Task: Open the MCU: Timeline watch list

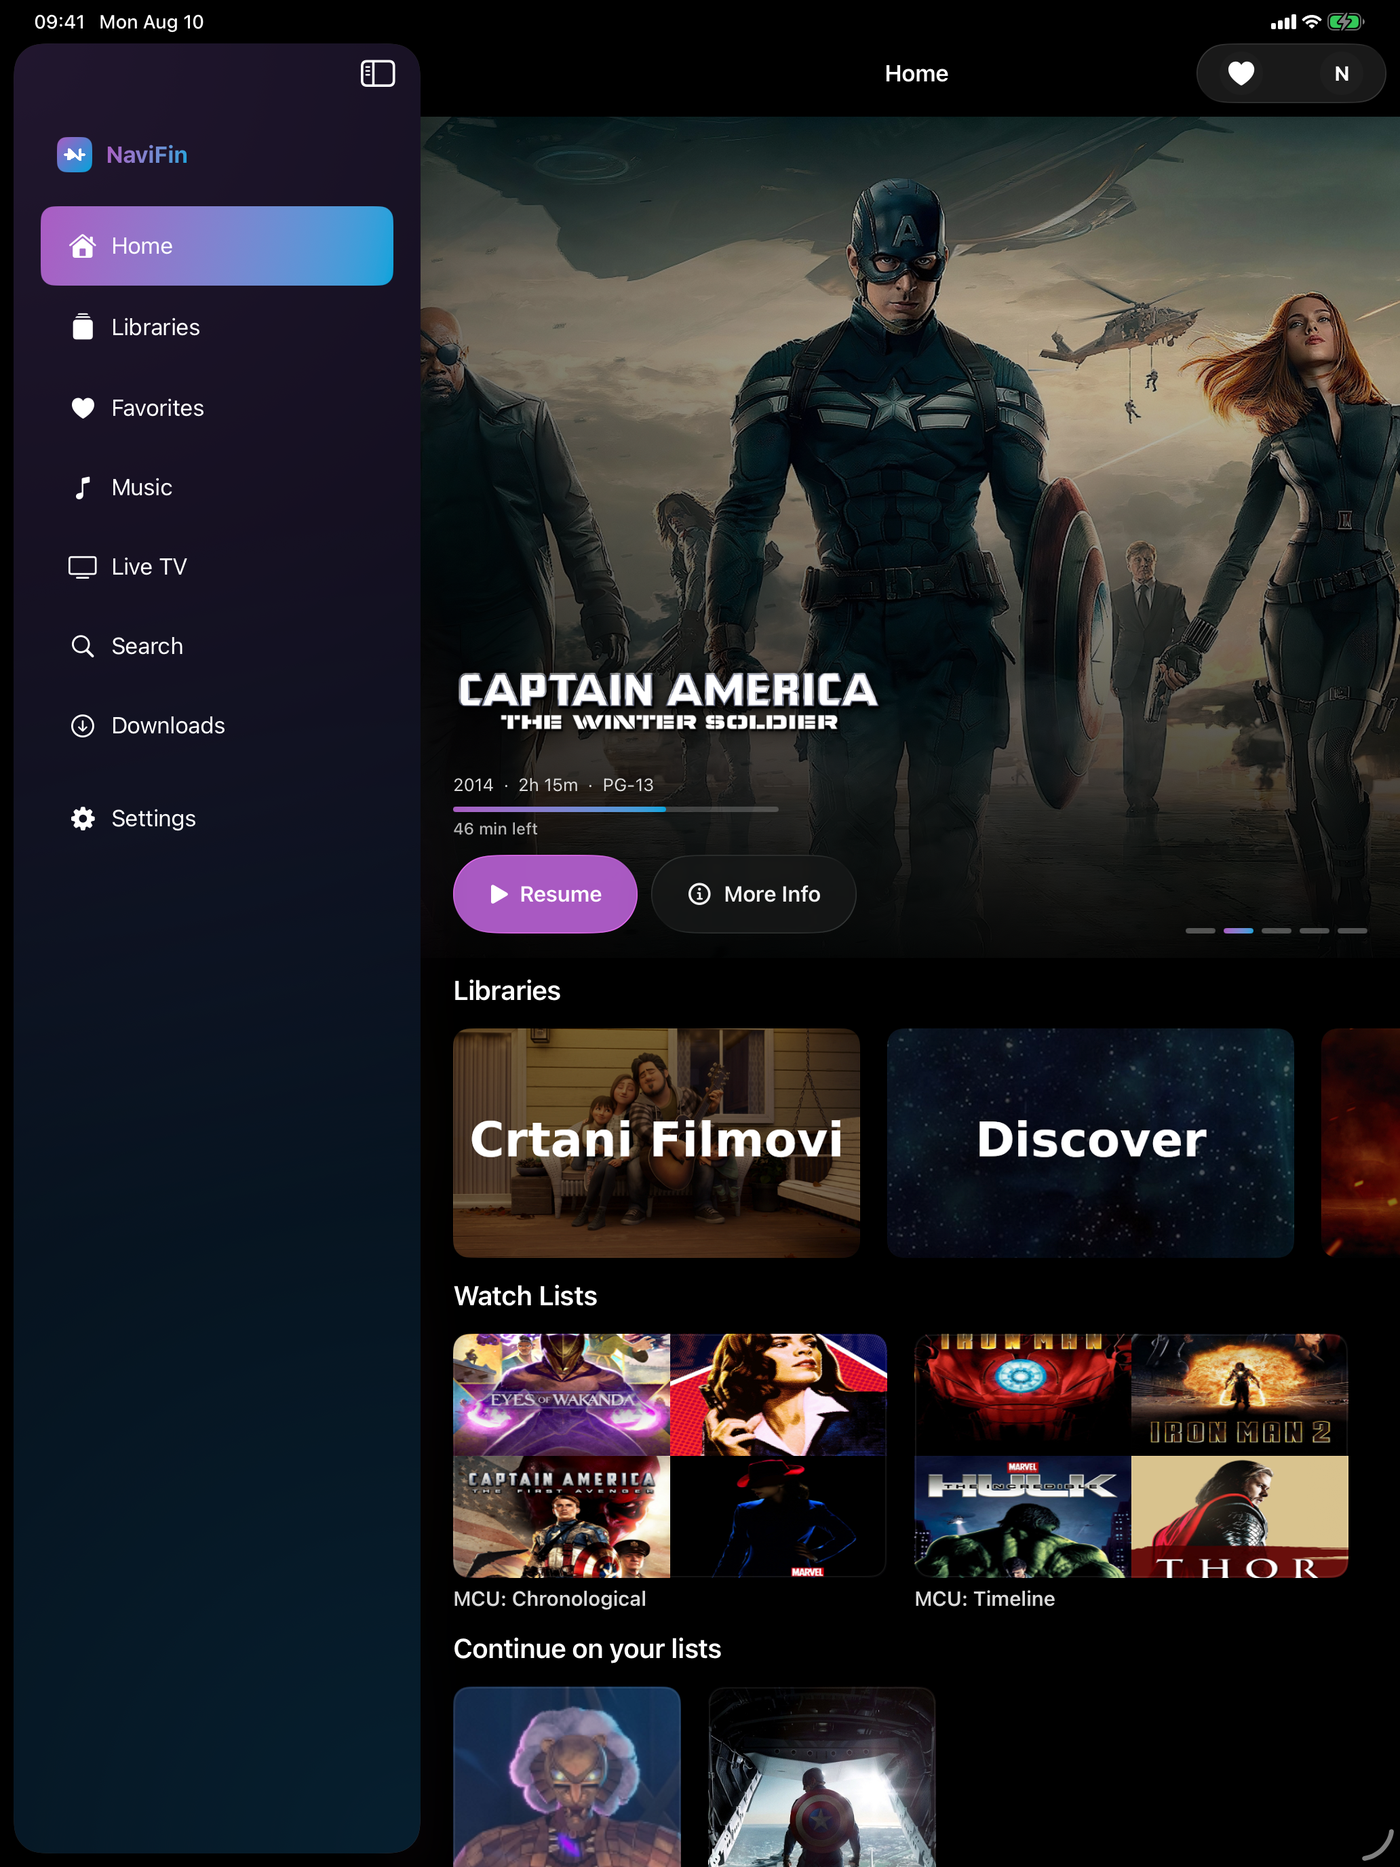Action: tap(1132, 1456)
